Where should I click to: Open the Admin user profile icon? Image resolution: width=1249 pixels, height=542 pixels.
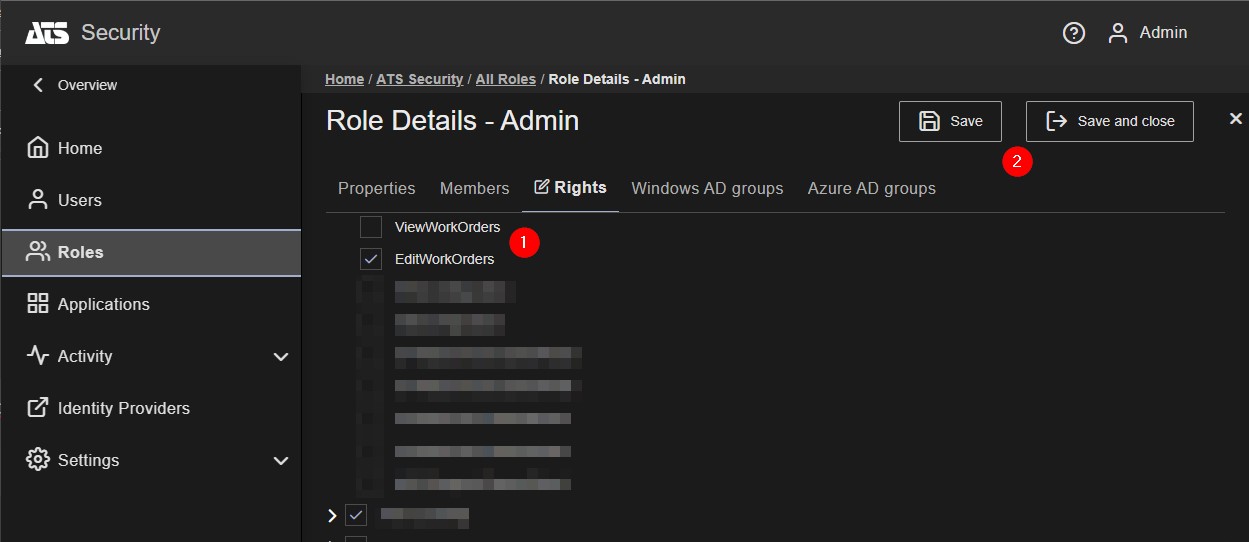[1118, 33]
